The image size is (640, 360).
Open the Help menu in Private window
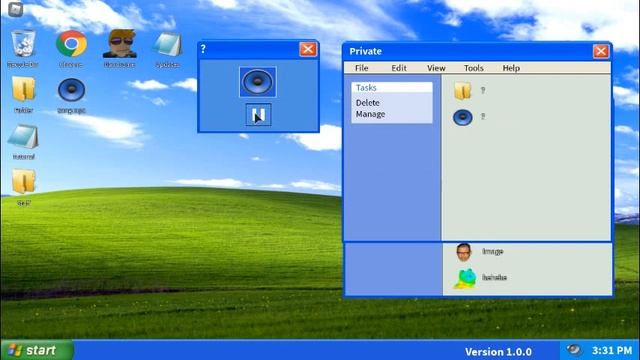tap(511, 68)
